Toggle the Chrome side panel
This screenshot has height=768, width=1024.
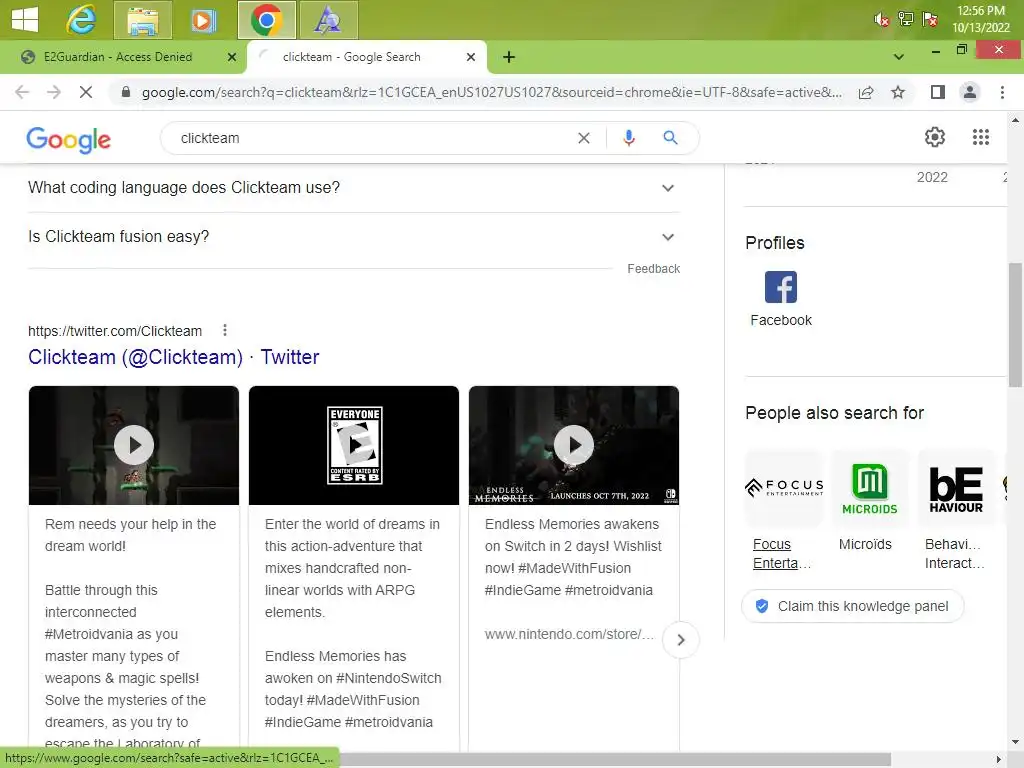[938, 92]
